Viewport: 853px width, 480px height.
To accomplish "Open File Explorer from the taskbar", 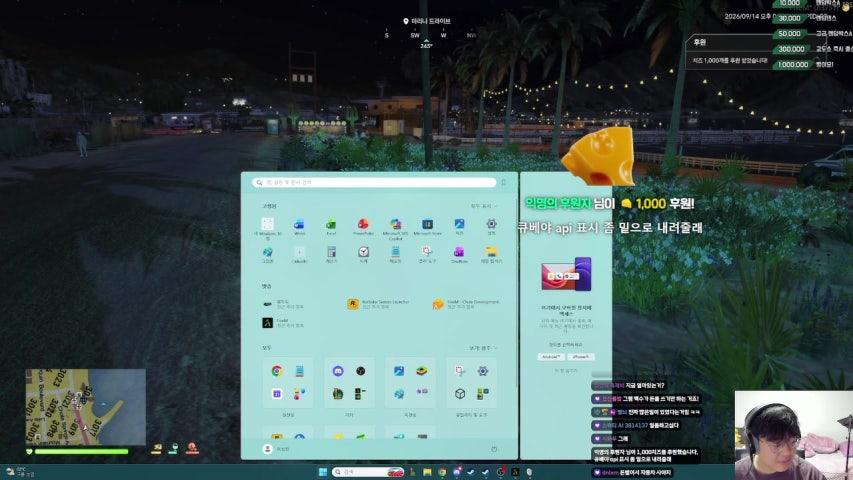I will pyautogui.click(x=427, y=472).
